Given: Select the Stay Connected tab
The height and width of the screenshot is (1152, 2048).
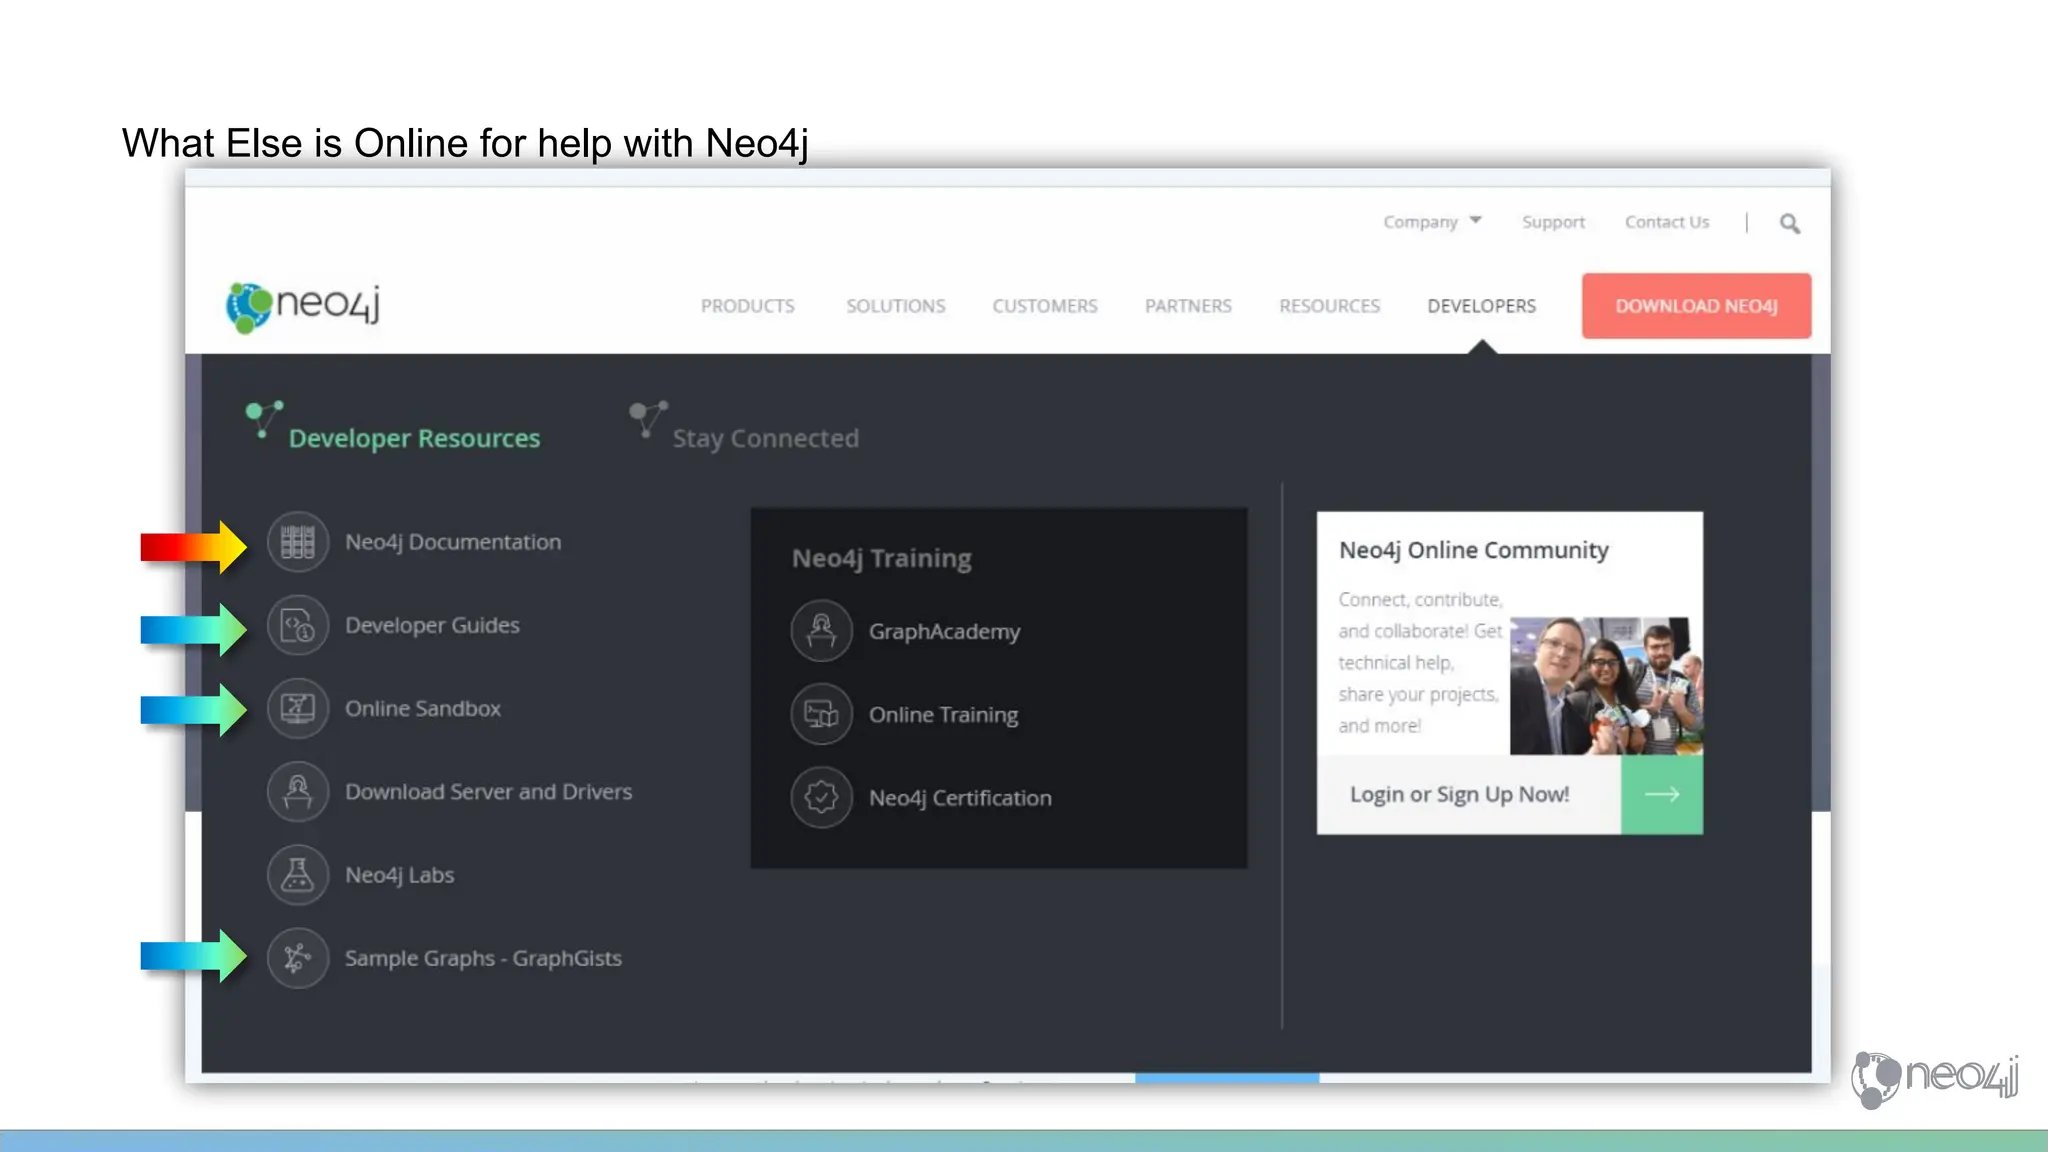Looking at the screenshot, I should click(x=743, y=427).
